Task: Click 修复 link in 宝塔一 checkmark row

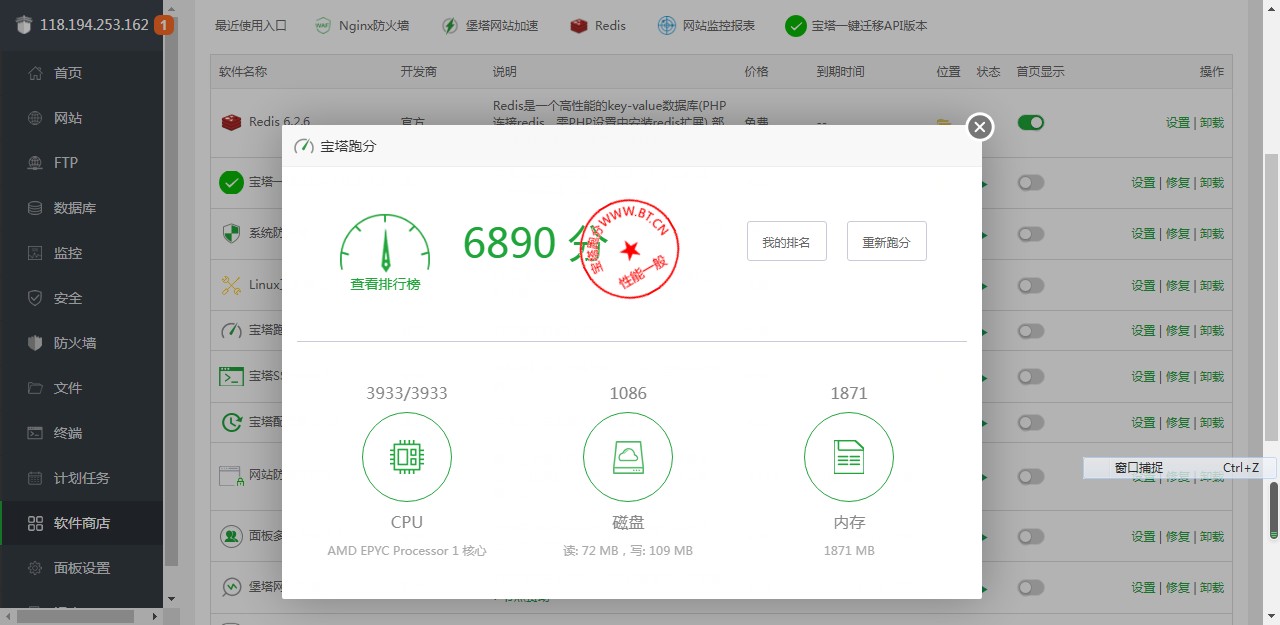Action: (1178, 182)
